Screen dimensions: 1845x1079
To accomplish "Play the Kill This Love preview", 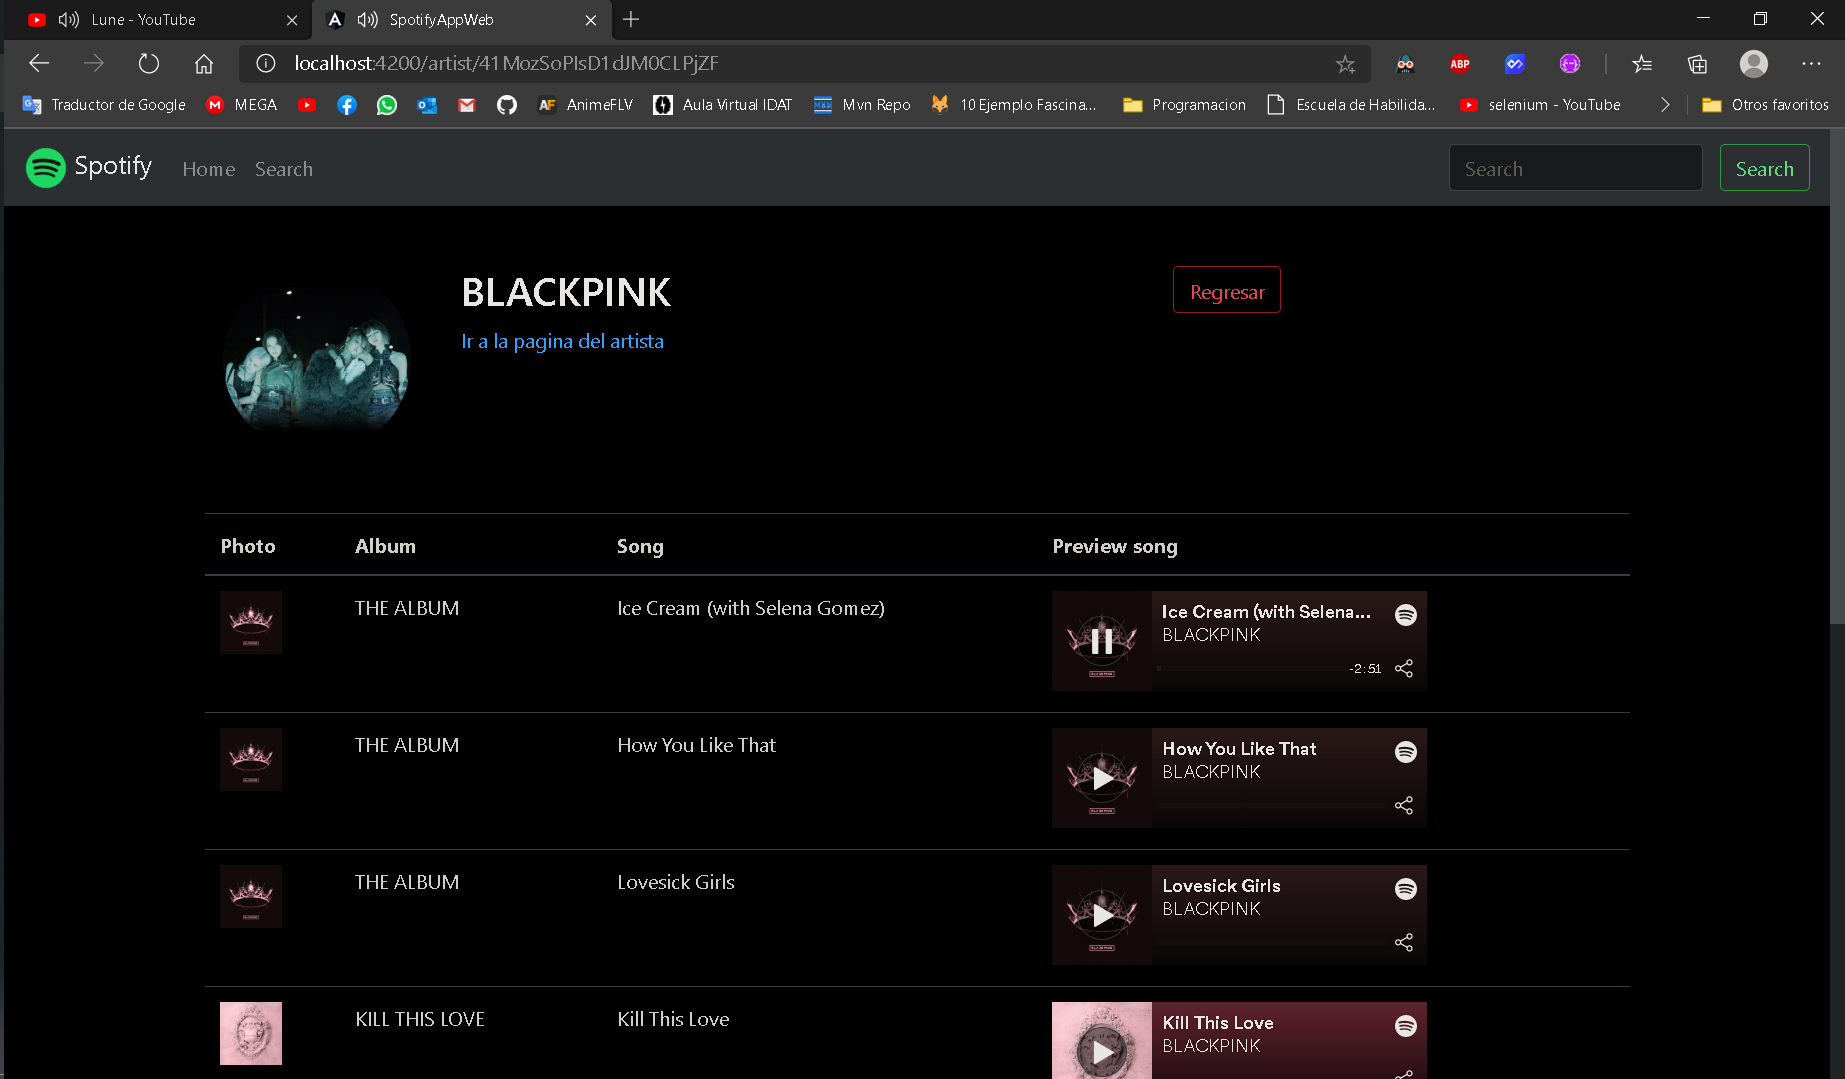I will pyautogui.click(x=1102, y=1052).
